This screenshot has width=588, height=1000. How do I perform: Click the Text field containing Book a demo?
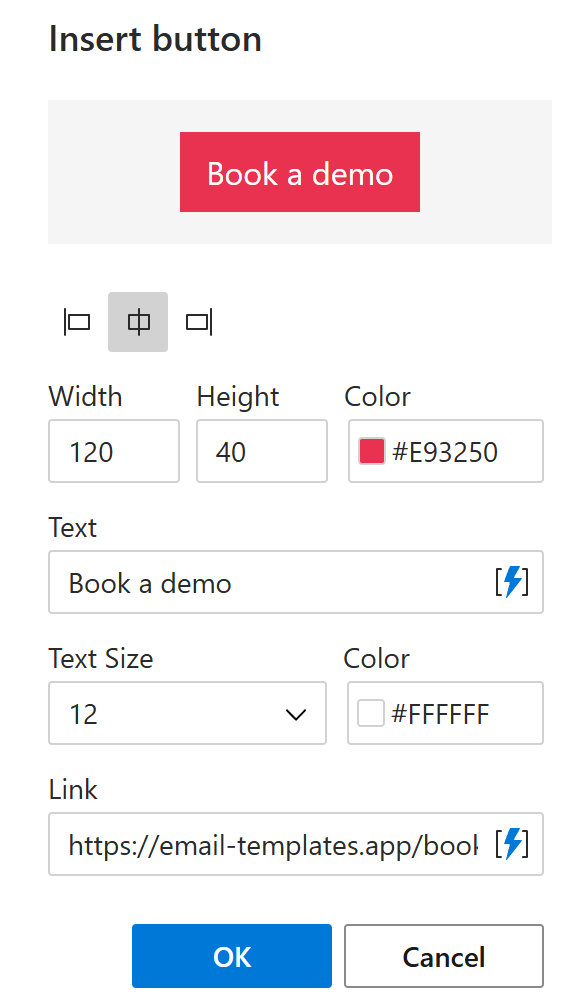[x=250, y=583]
